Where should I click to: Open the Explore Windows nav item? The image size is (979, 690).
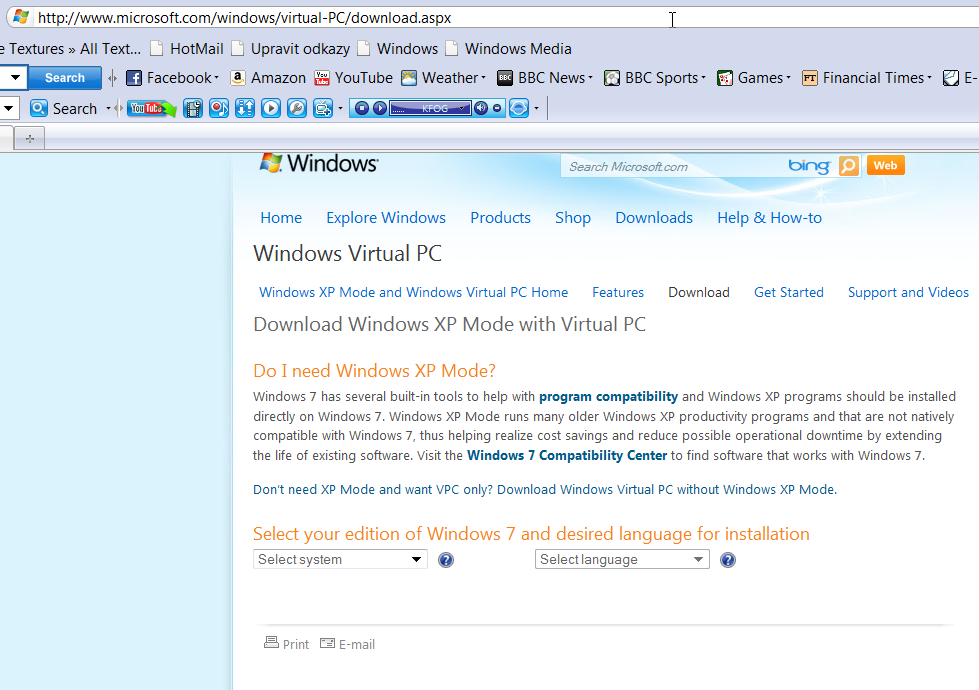[x=386, y=218]
